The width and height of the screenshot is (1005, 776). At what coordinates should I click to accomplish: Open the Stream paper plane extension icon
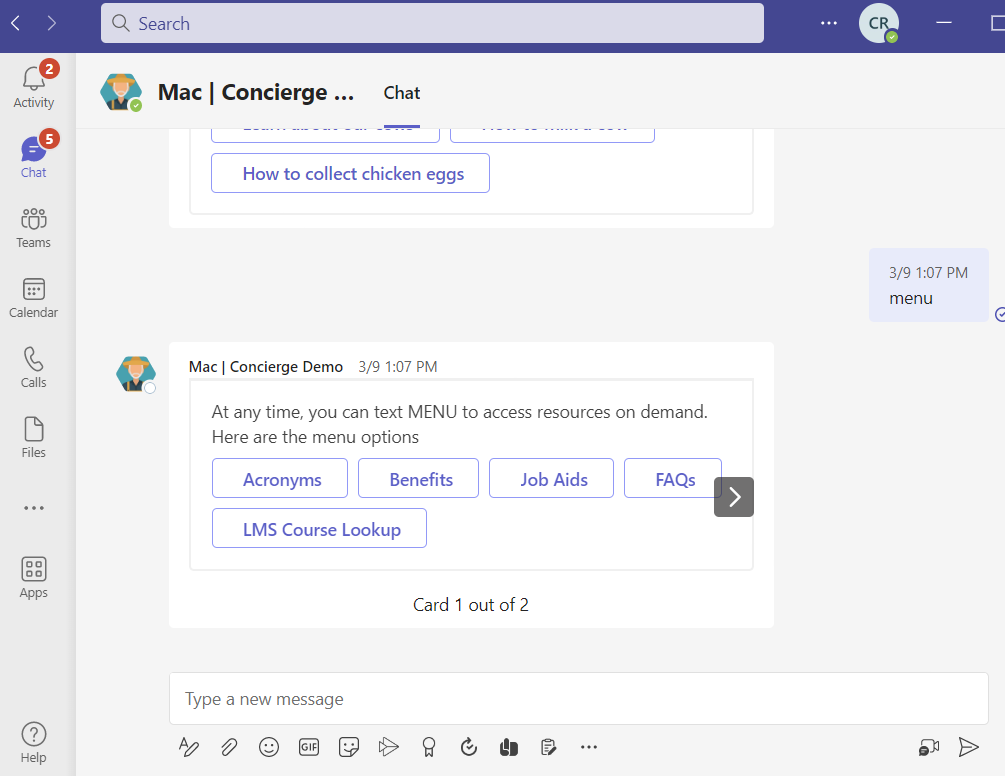[x=388, y=747]
